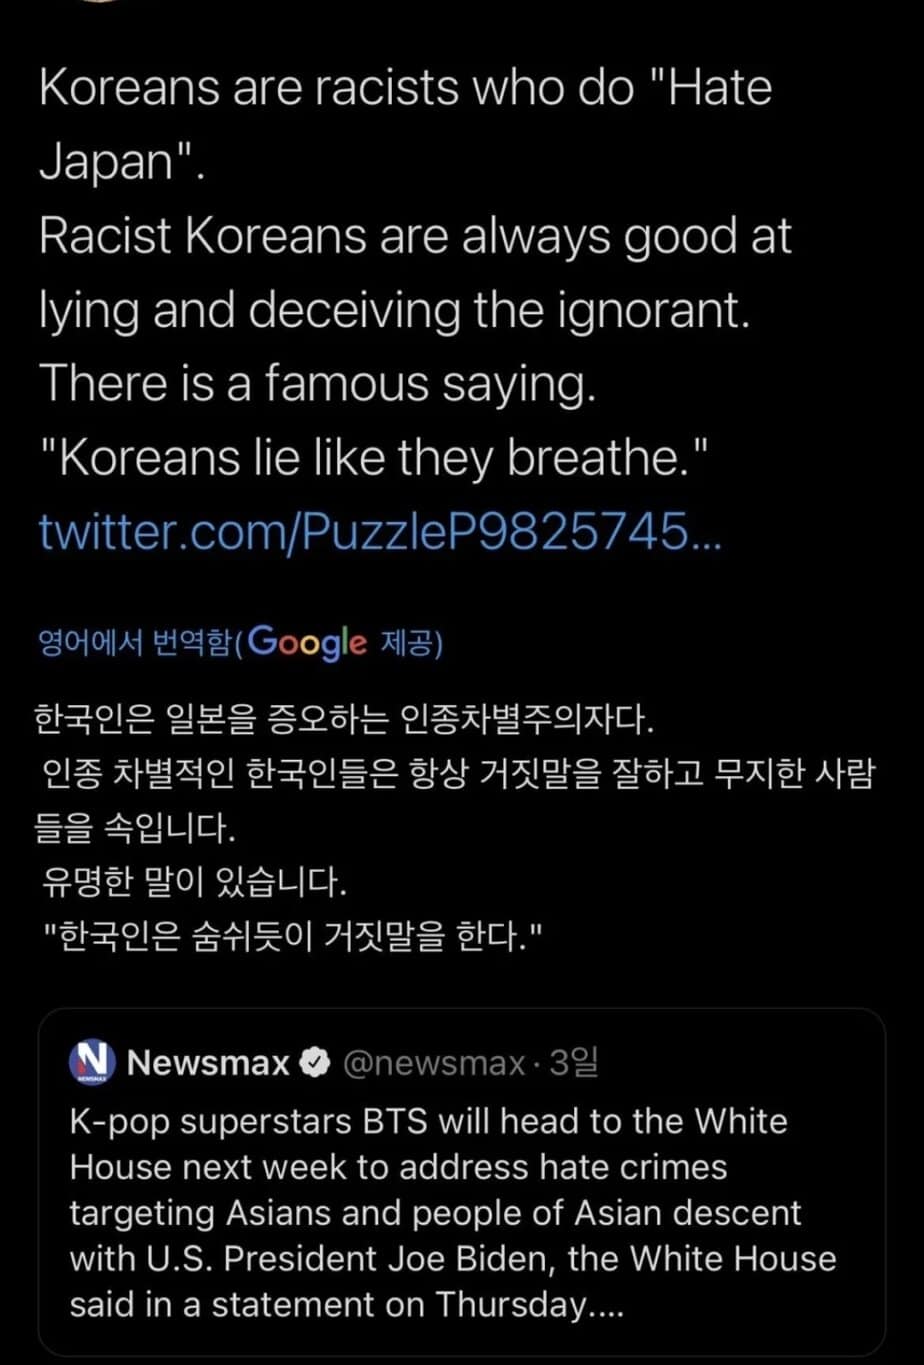Click the "제공)" text after Google logo
The image size is (924, 1365).
(x=412, y=642)
